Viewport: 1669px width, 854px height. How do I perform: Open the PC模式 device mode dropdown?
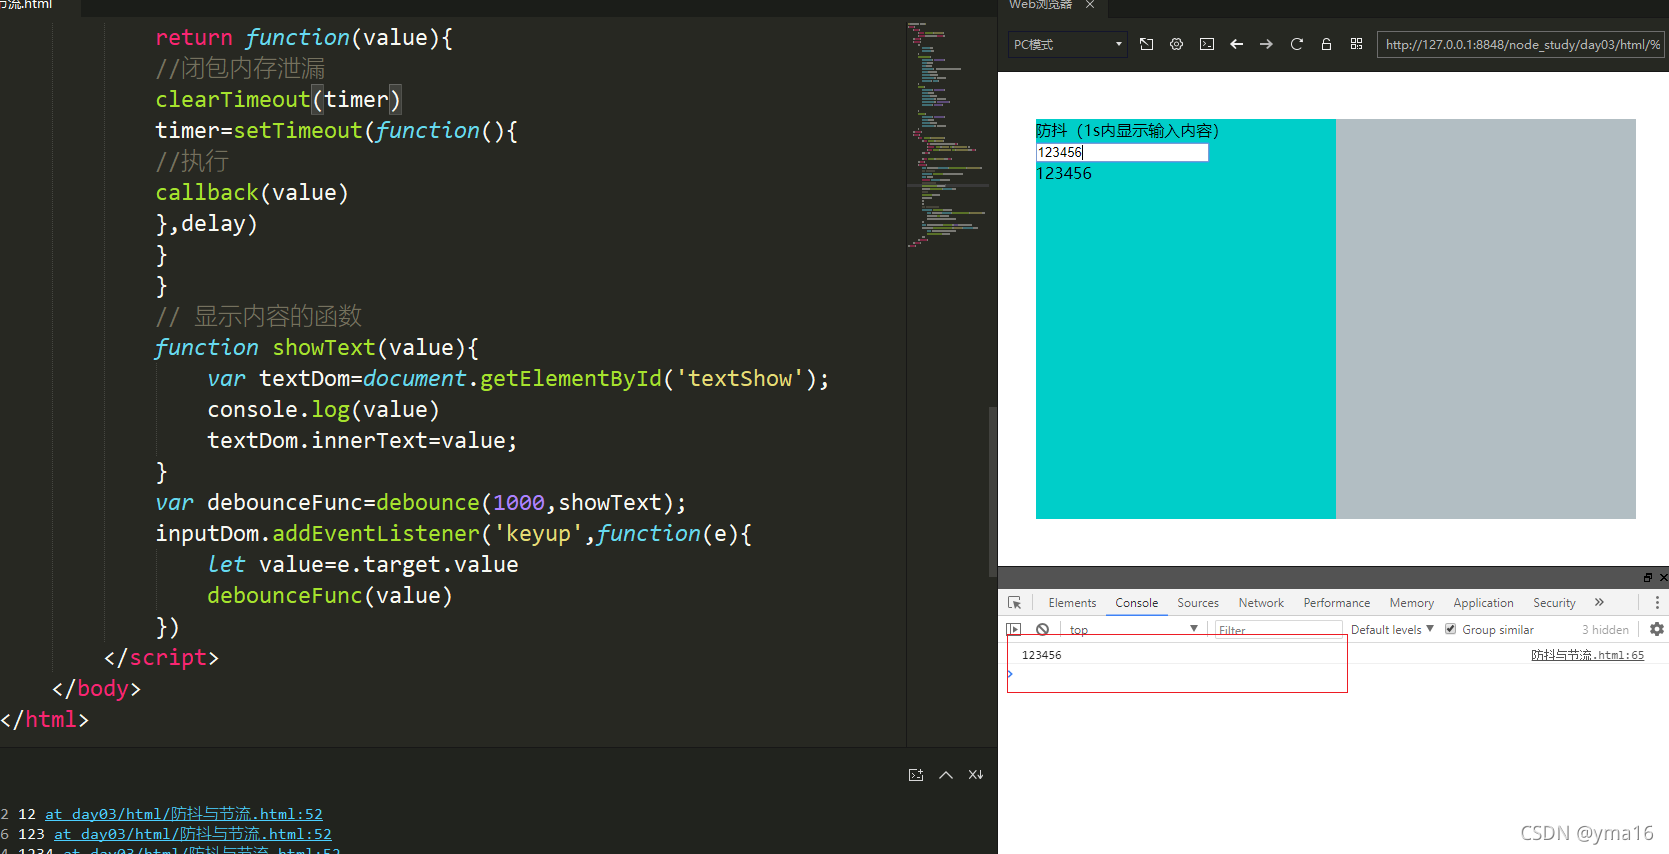point(1068,44)
